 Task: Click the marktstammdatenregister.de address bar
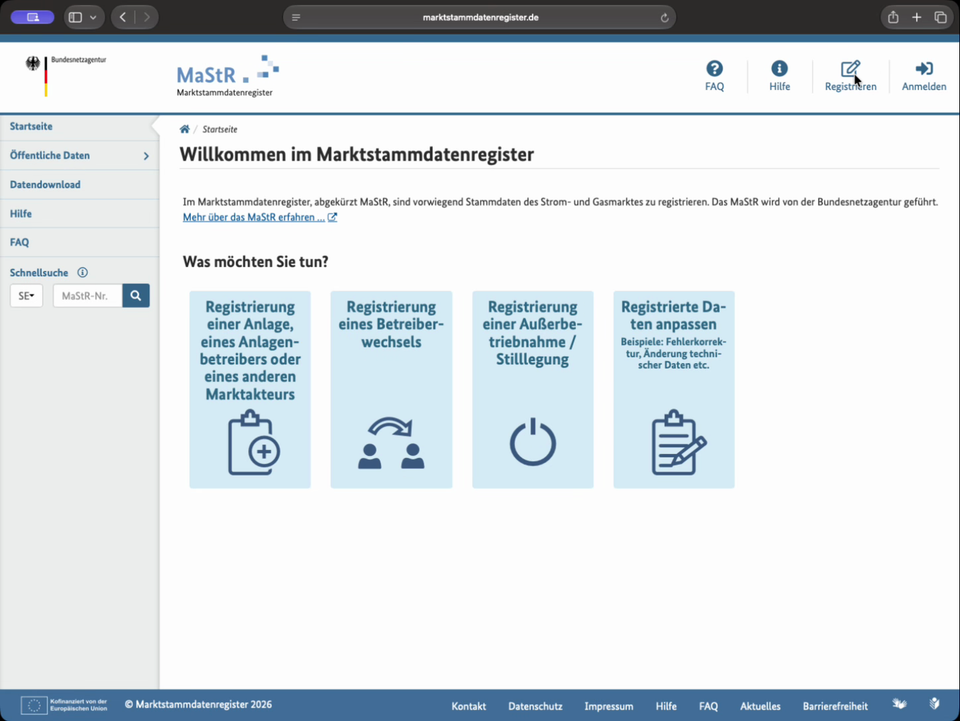[480, 18]
